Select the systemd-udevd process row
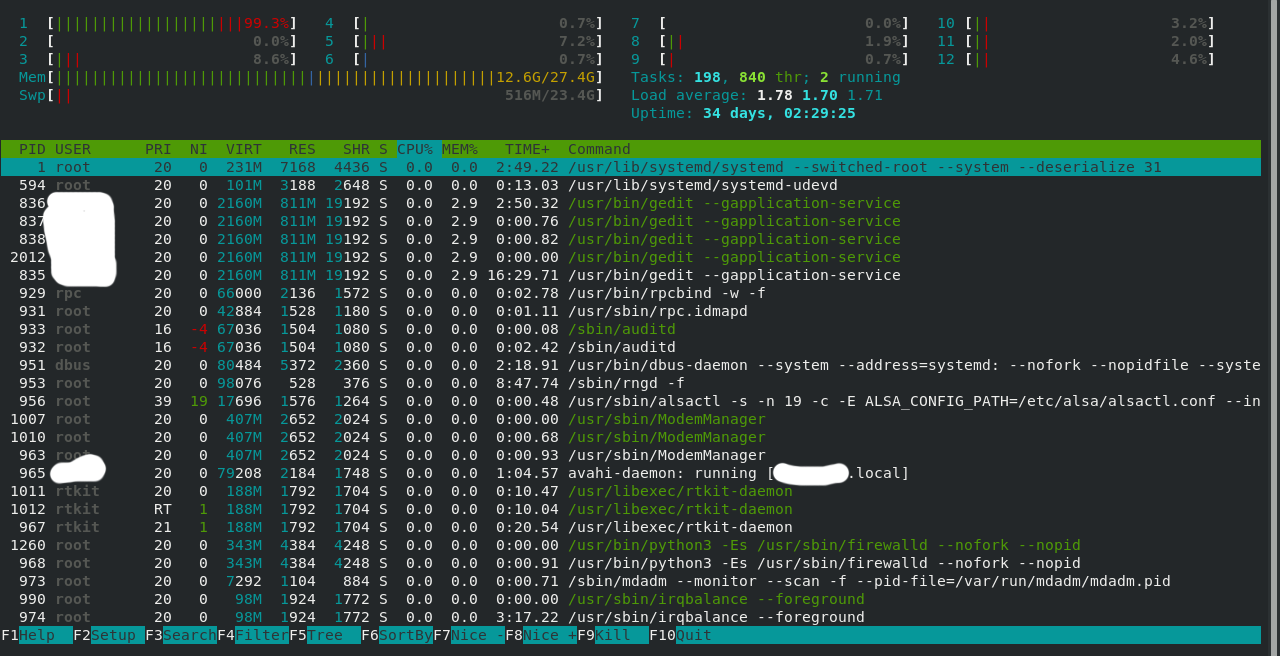This screenshot has width=1280, height=656. click(631, 185)
